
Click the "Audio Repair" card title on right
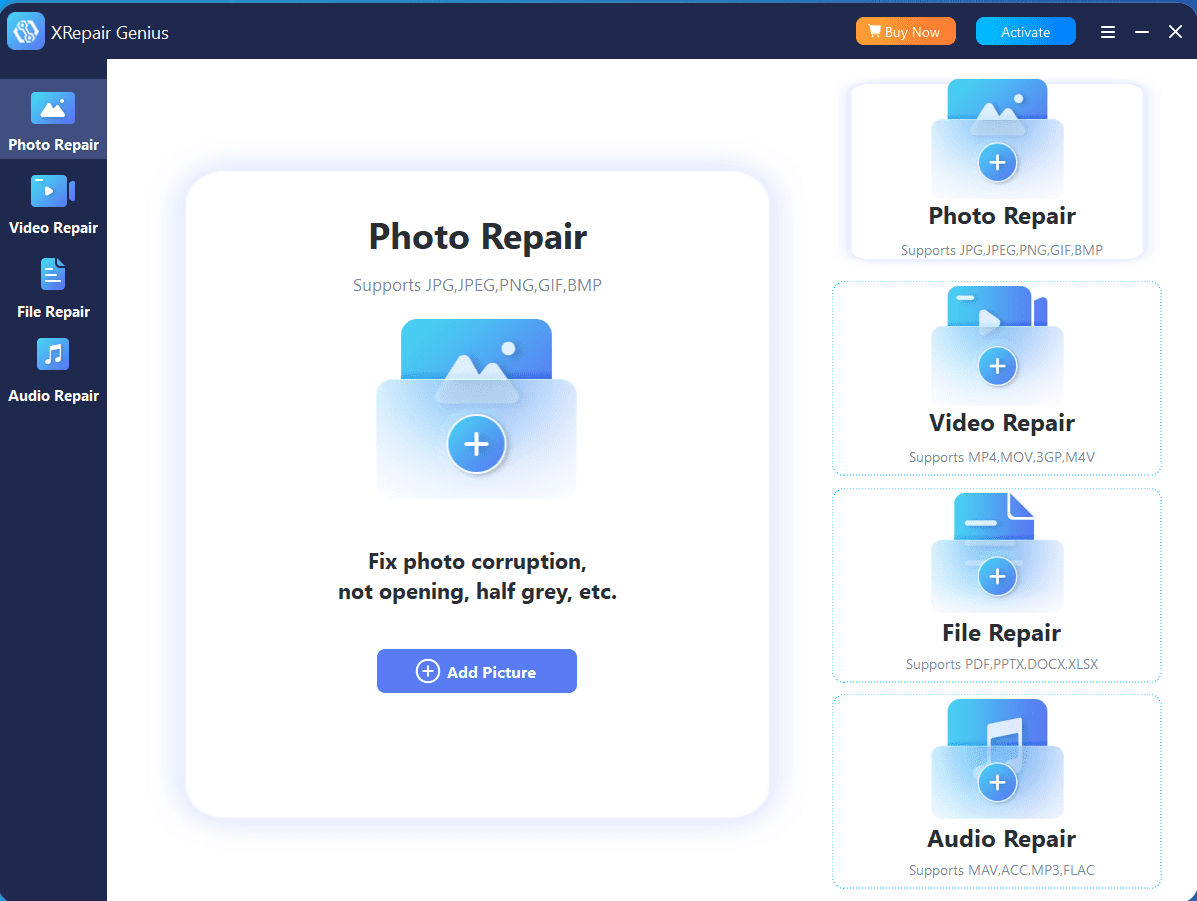coord(1002,839)
